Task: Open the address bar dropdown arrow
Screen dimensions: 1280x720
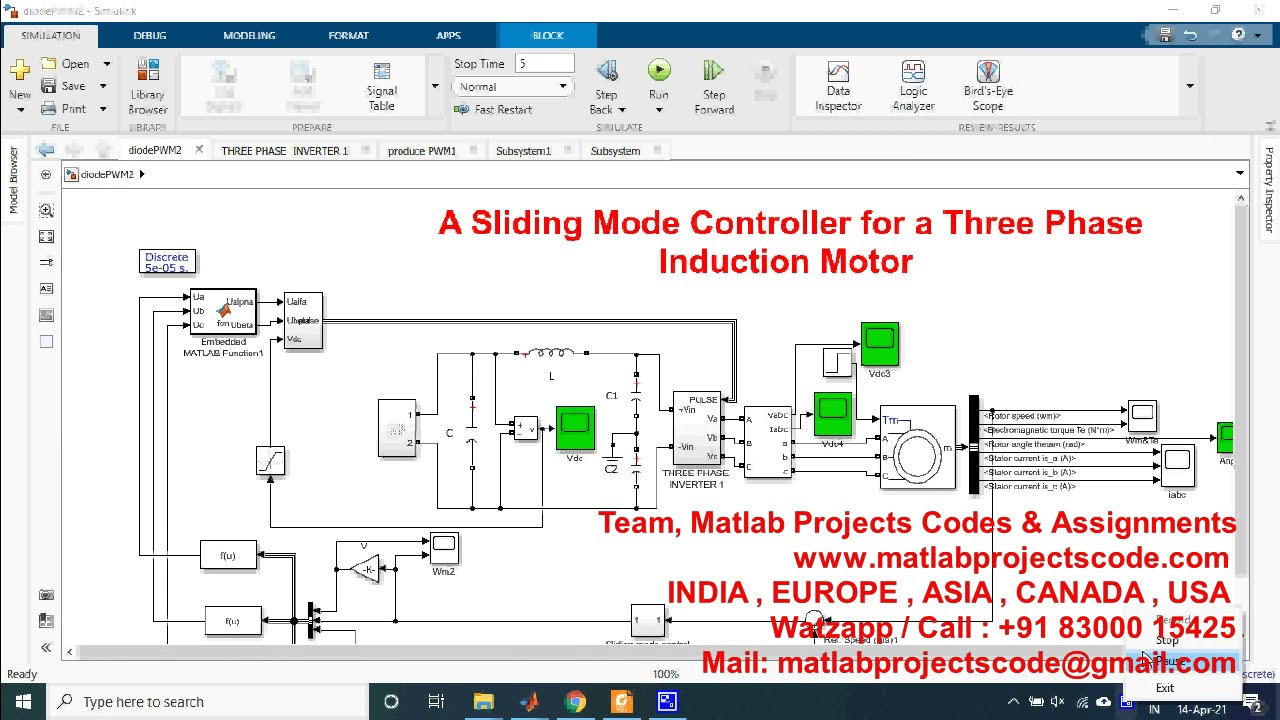Action: [x=1240, y=174]
